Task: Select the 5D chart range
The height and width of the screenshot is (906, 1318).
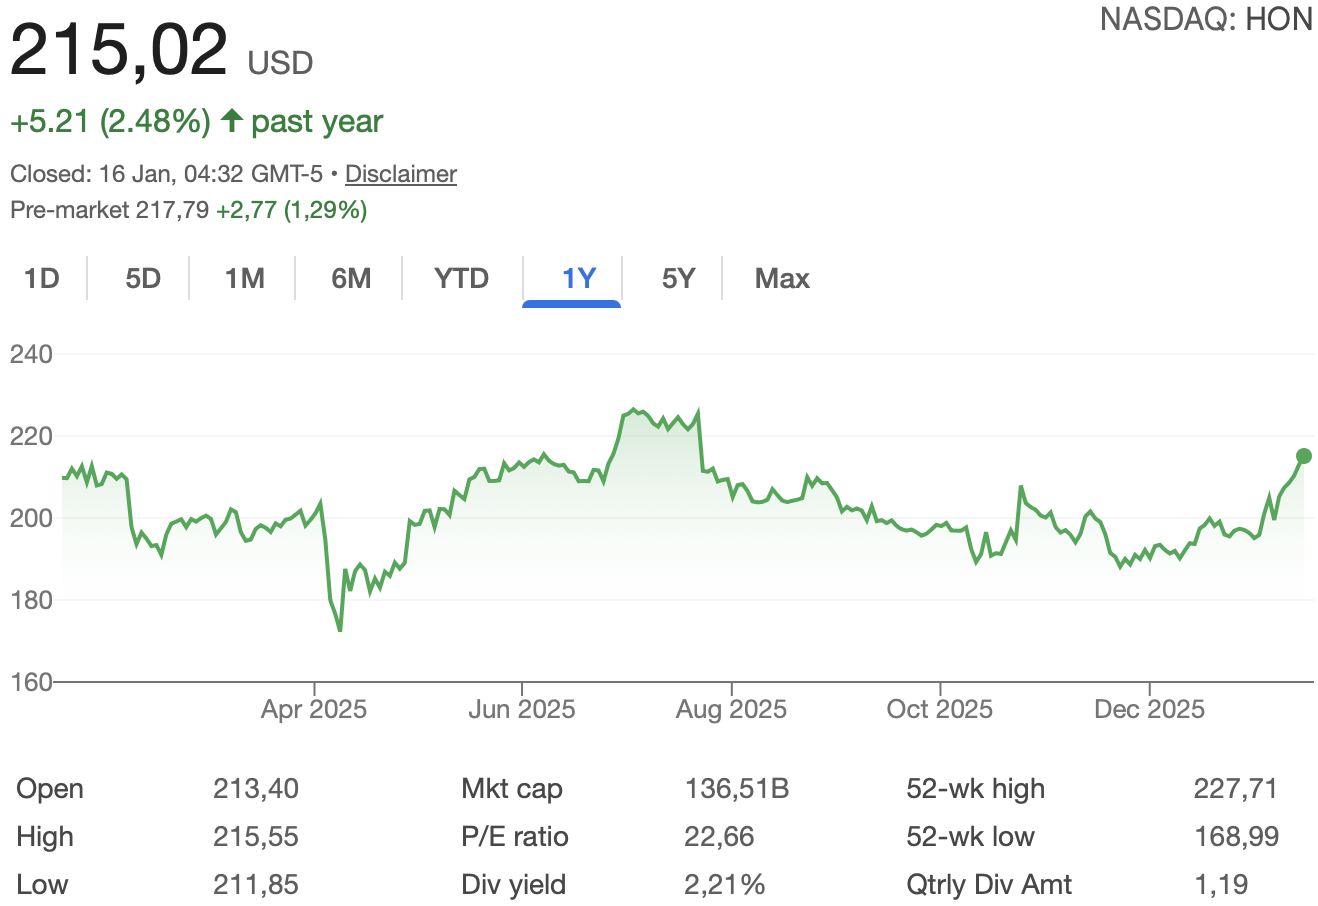Action: pyautogui.click(x=143, y=278)
